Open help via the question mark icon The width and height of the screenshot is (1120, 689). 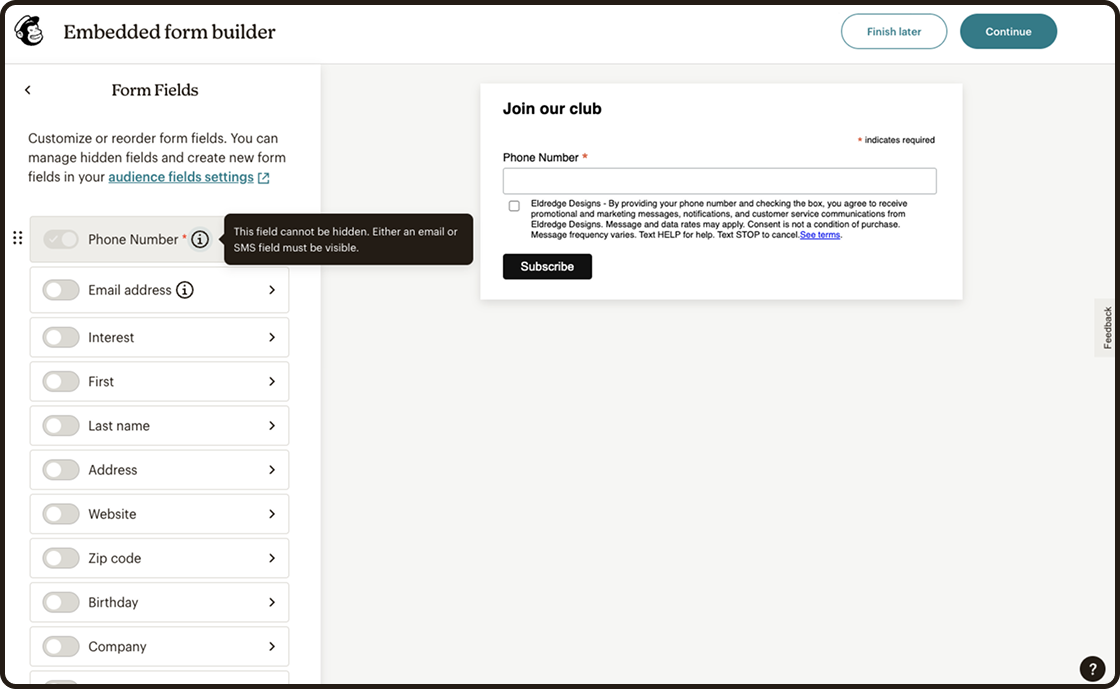pos(1091,668)
